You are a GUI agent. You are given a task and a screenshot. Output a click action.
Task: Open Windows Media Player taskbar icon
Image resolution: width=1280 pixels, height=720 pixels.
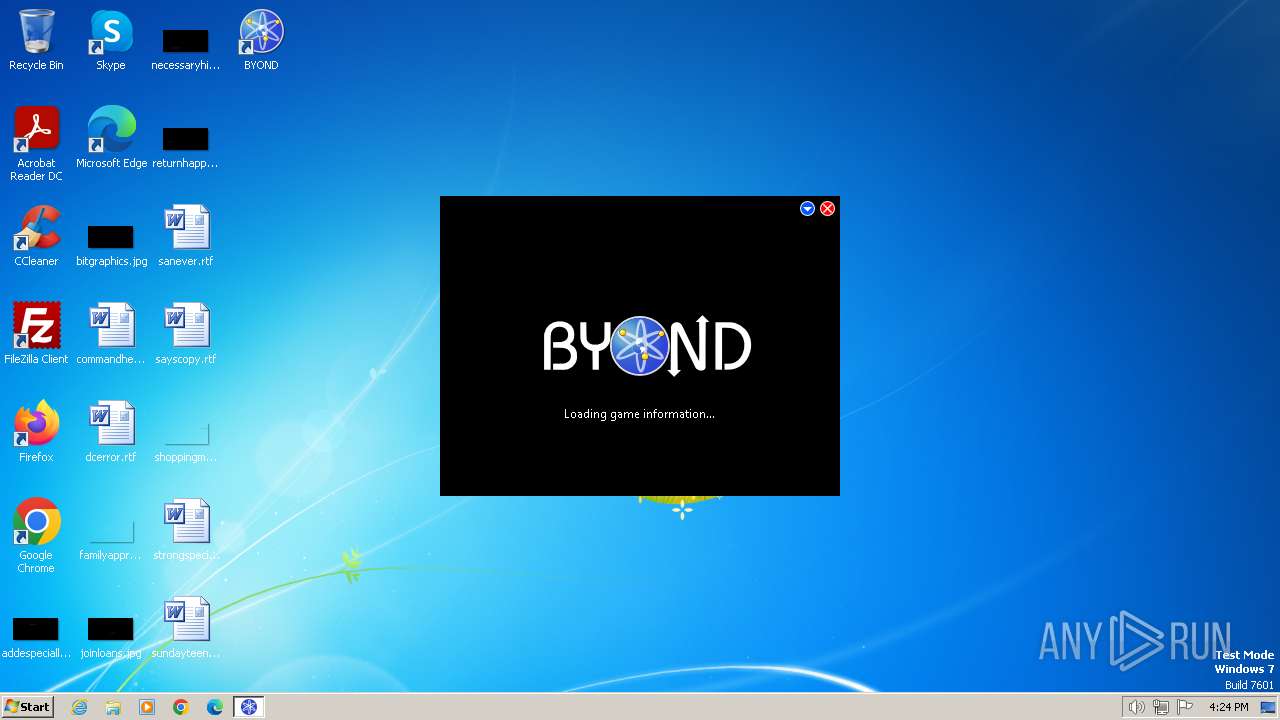pyautogui.click(x=147, y=707)
